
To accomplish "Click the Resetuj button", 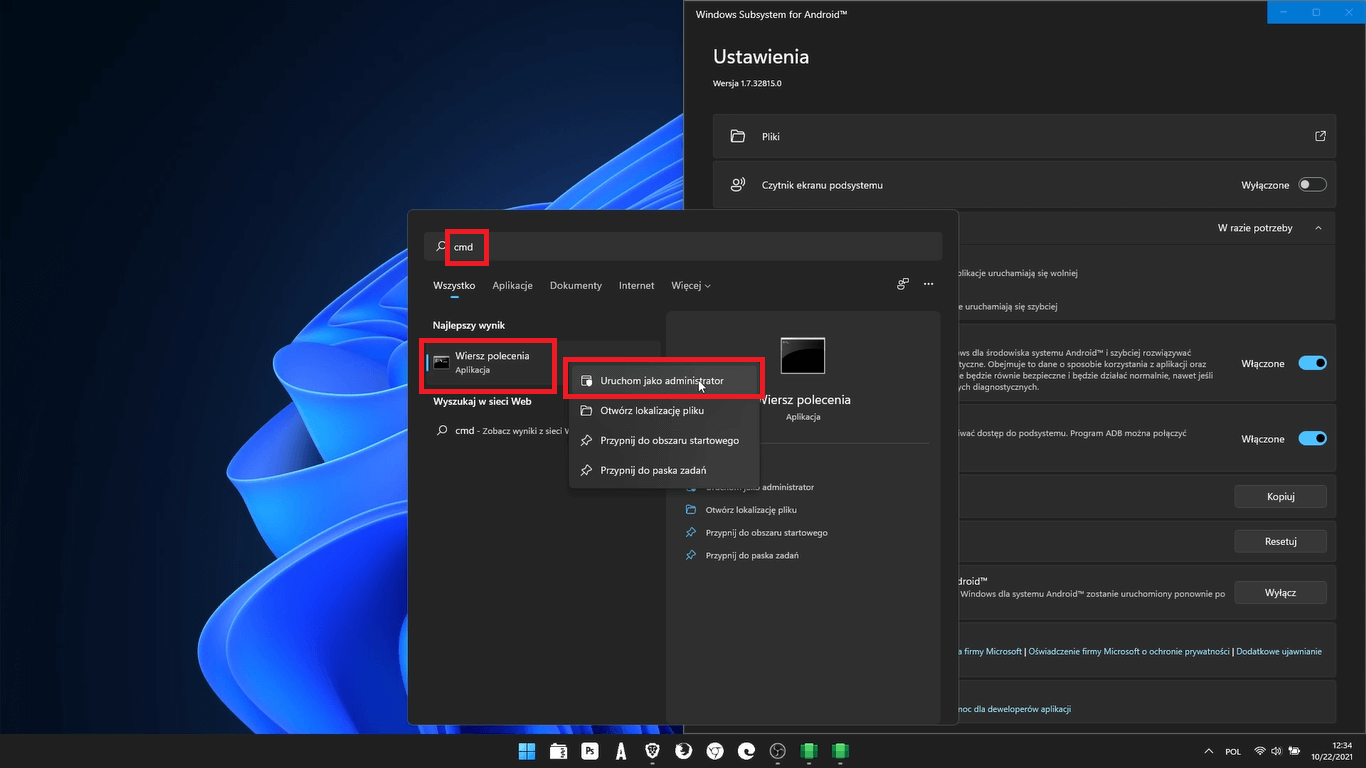I will (x=1280, y=541).
